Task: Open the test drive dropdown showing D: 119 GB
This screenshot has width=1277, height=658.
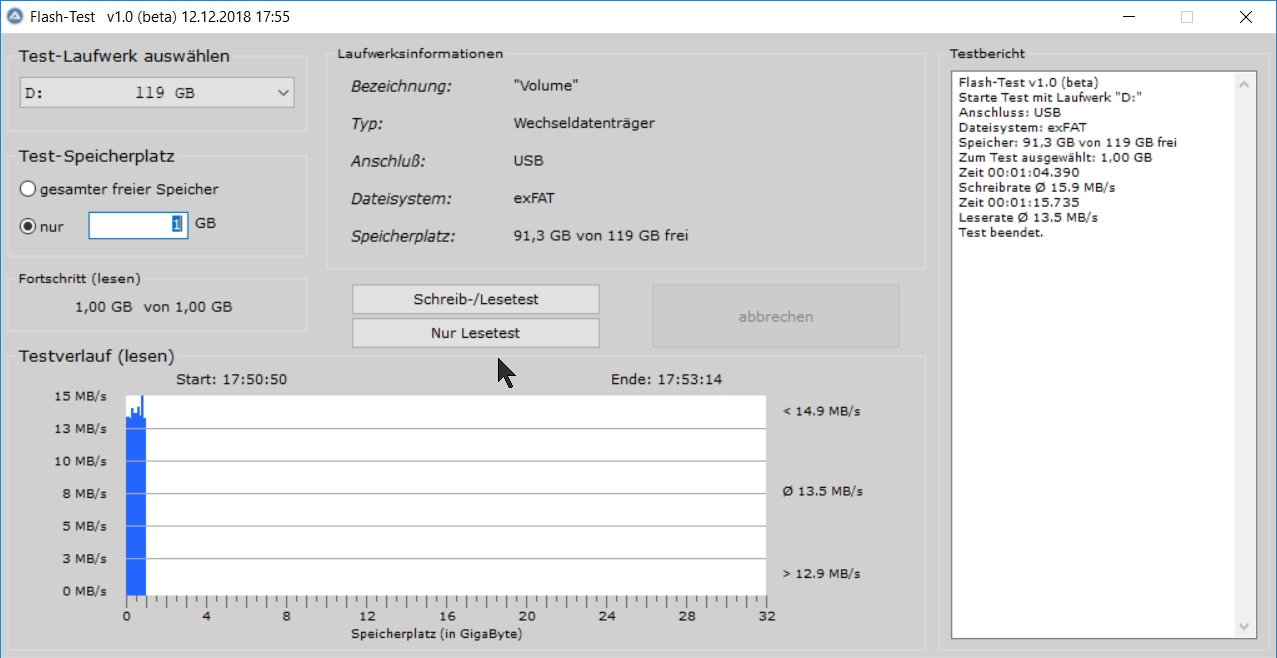Action: point(157,93)
